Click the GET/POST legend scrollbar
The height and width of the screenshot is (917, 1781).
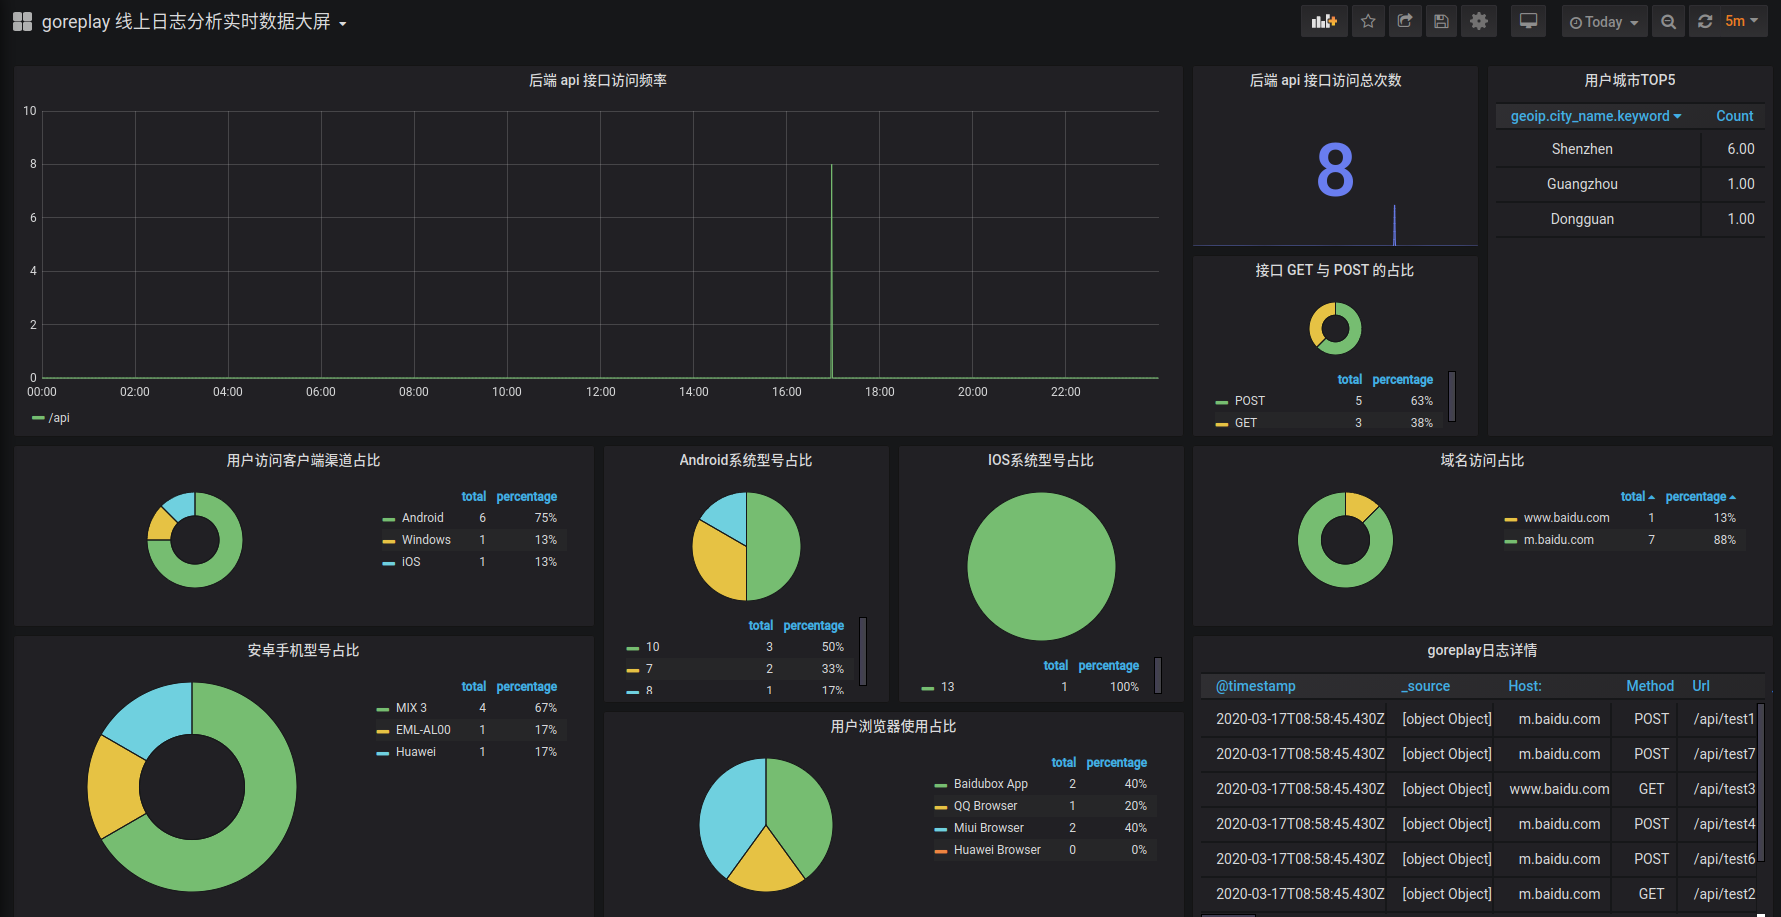pyautogui.click(x=1452, y=396)
